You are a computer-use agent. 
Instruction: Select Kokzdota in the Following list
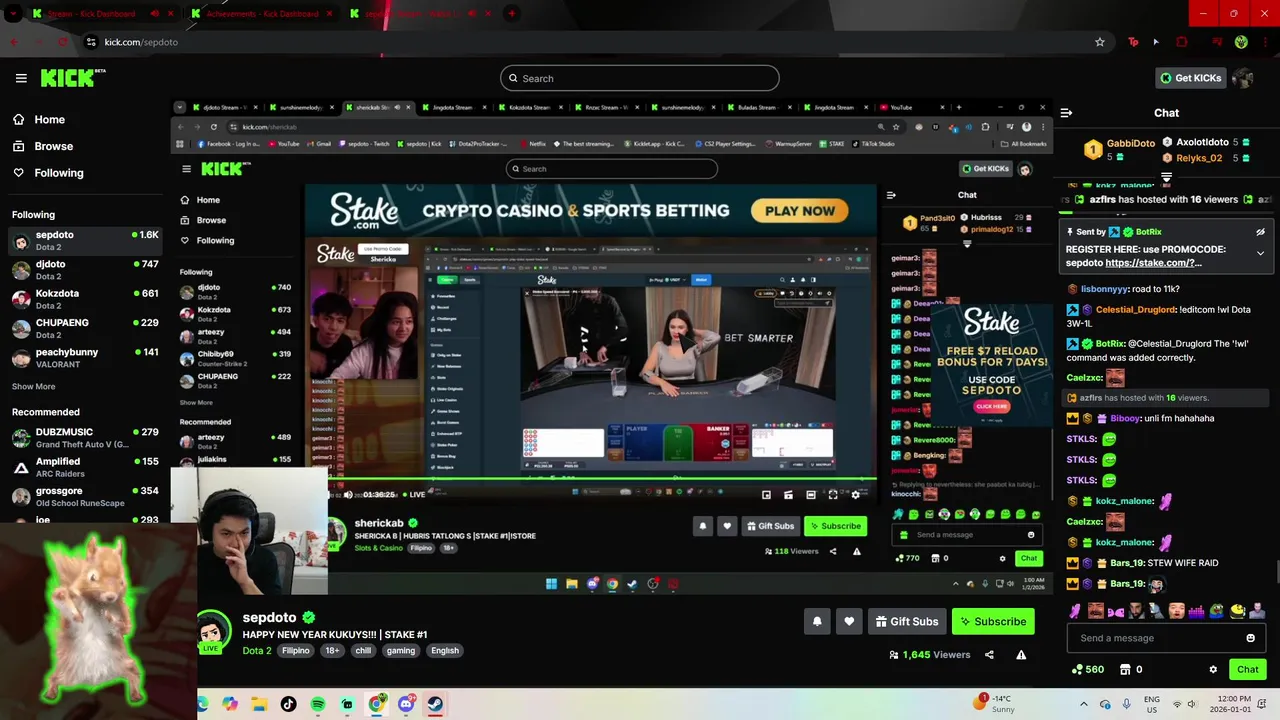(x=85, y=299)
